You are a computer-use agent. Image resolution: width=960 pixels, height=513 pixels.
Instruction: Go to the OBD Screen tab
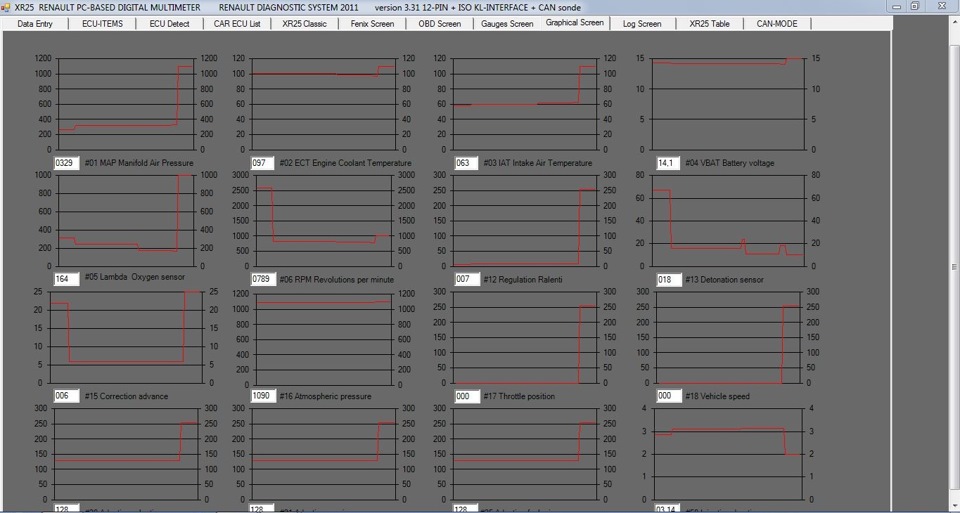click(440, 24)
